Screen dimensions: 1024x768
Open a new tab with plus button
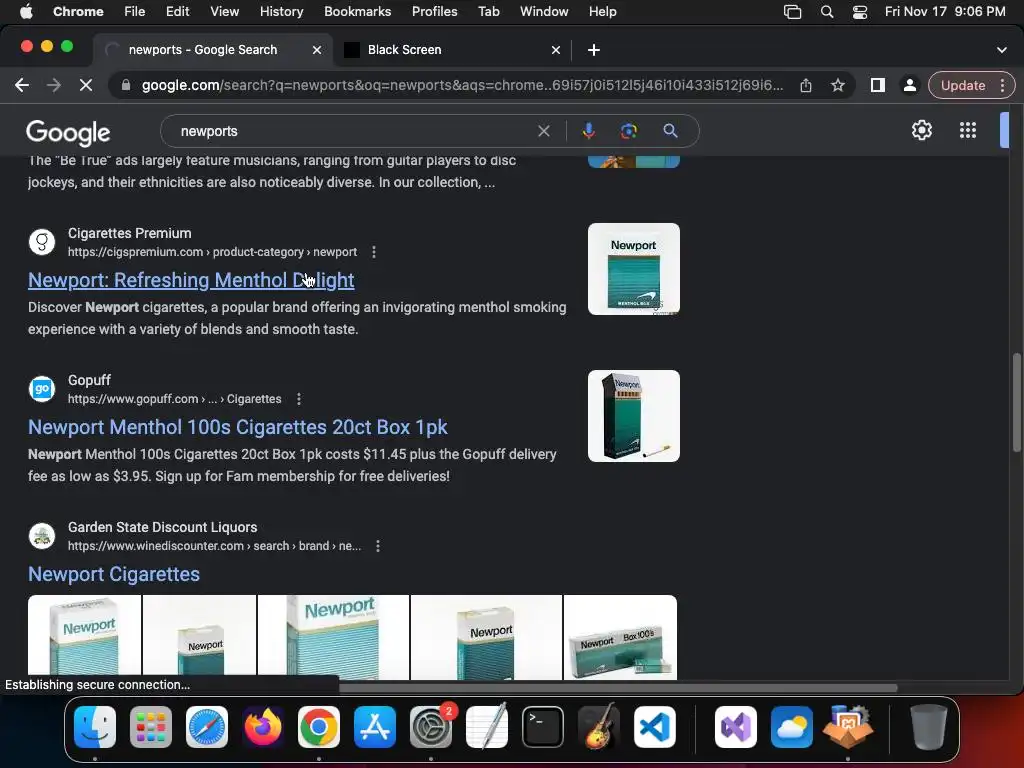click(594, 50)
